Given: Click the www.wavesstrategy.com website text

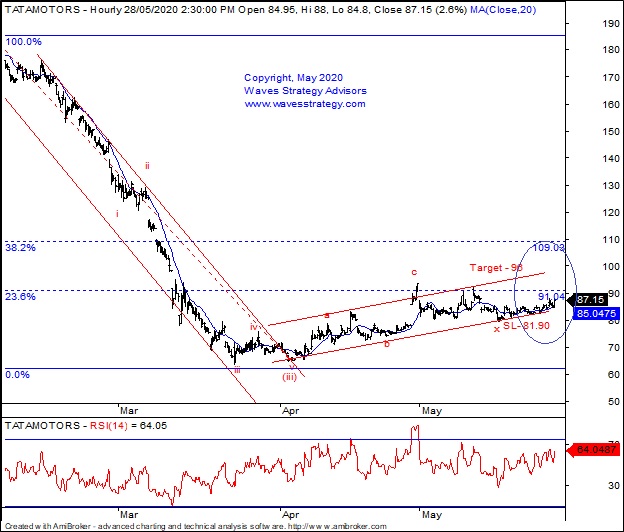Looking at the screenshot, I should 305,104.
